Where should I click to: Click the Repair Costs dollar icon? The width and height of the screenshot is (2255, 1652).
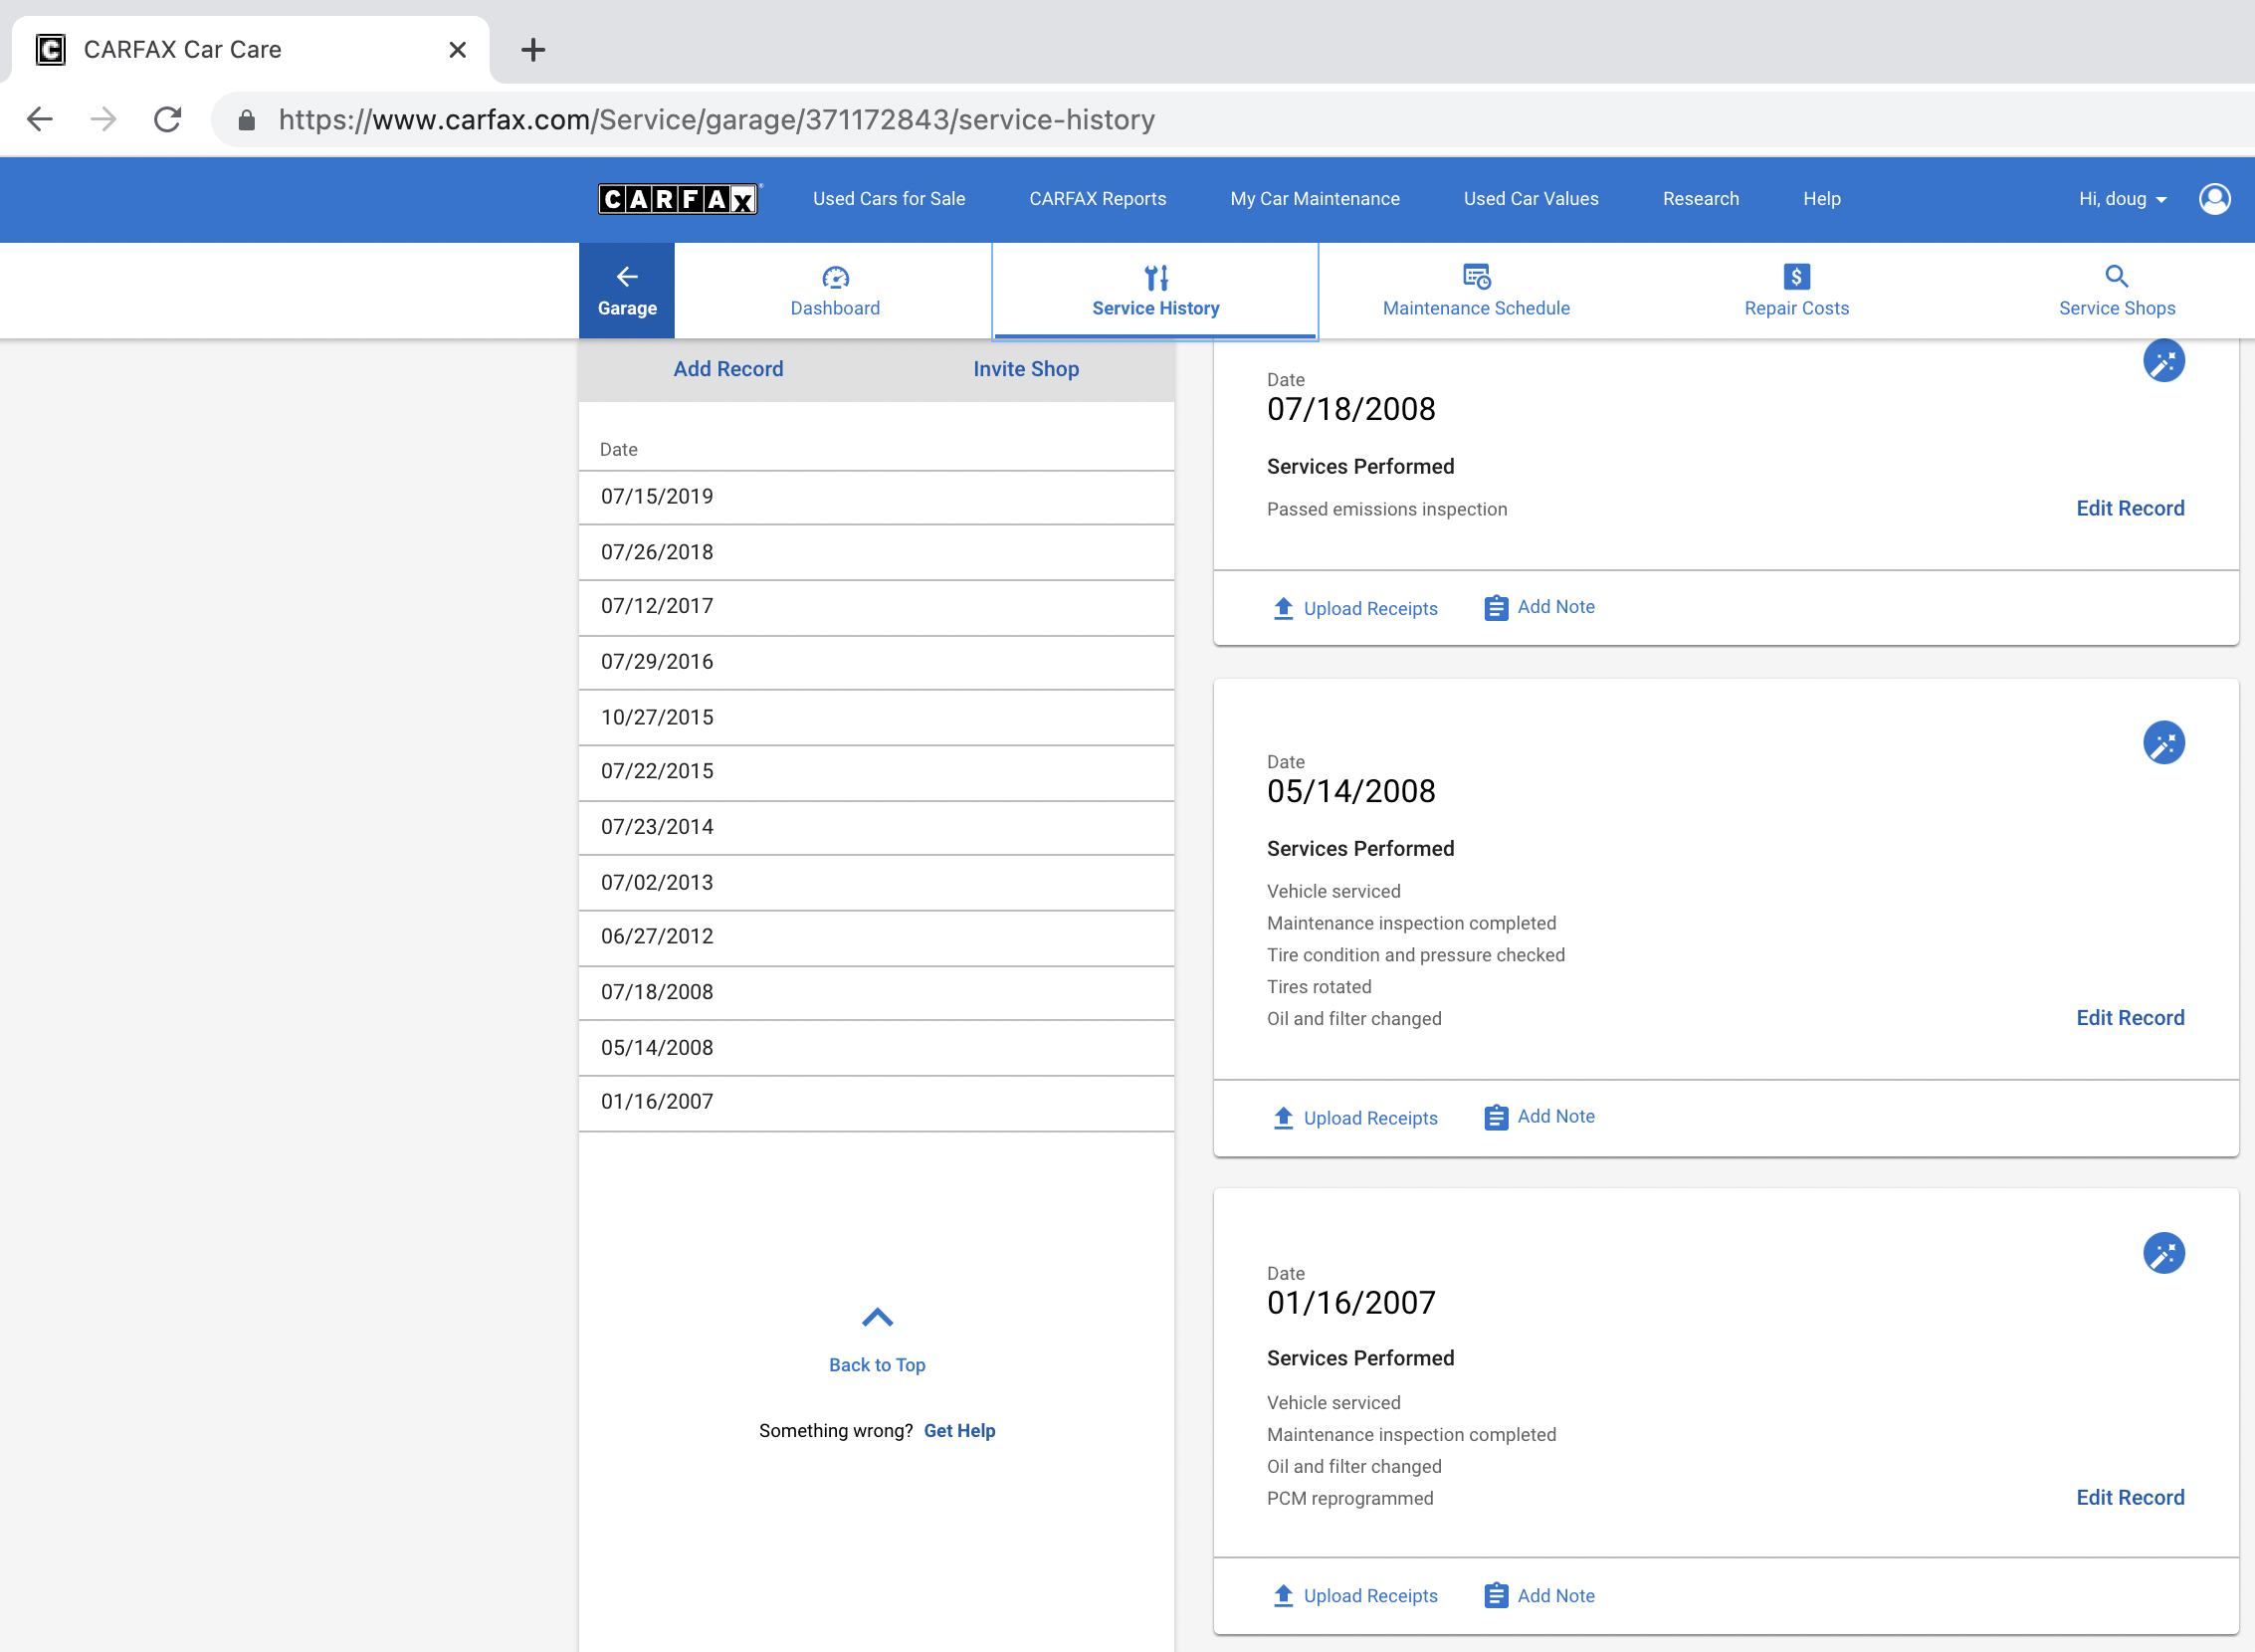pyautogui.click(x=1796, y=276)
